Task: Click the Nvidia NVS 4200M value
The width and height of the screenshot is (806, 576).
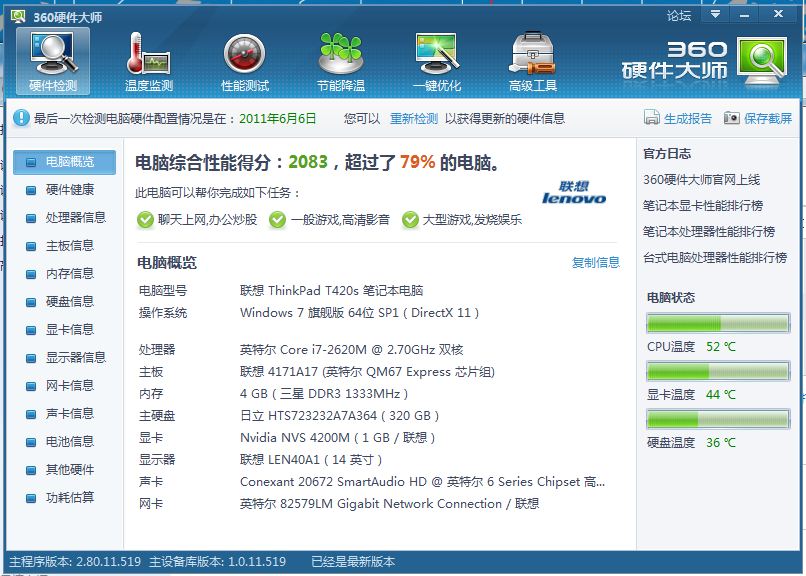Action: (x=338, y=438)
